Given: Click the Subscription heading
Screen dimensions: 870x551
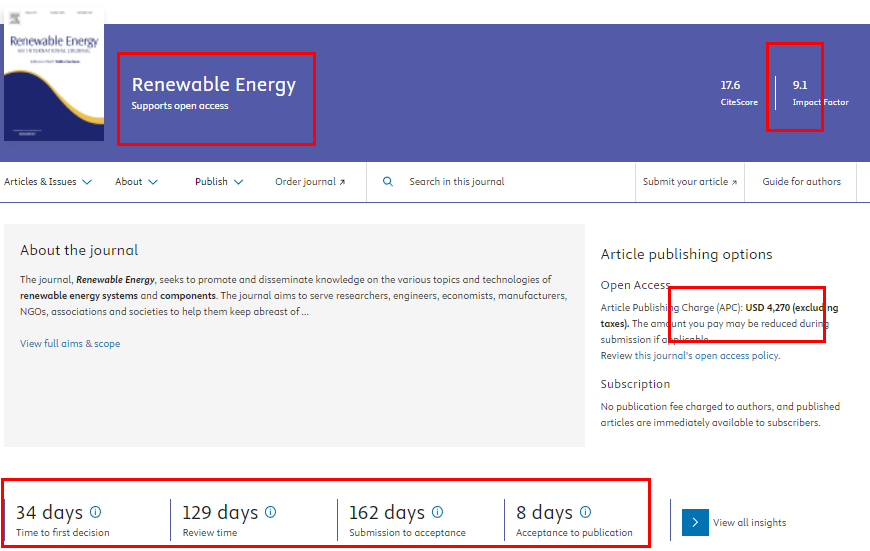Looking at the screenshot, I should tap(635, 384).
